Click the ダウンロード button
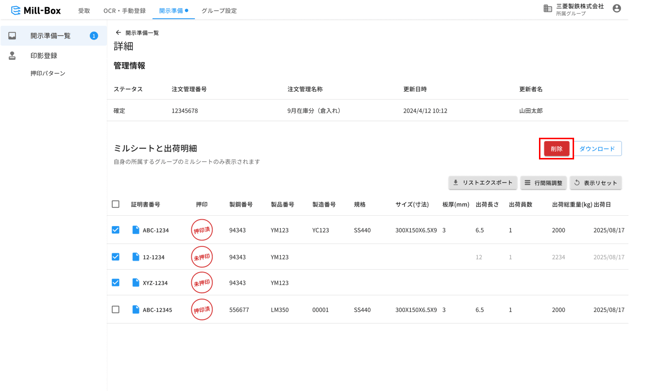Screen dimensions: 670x391 (x=597, y=149)
